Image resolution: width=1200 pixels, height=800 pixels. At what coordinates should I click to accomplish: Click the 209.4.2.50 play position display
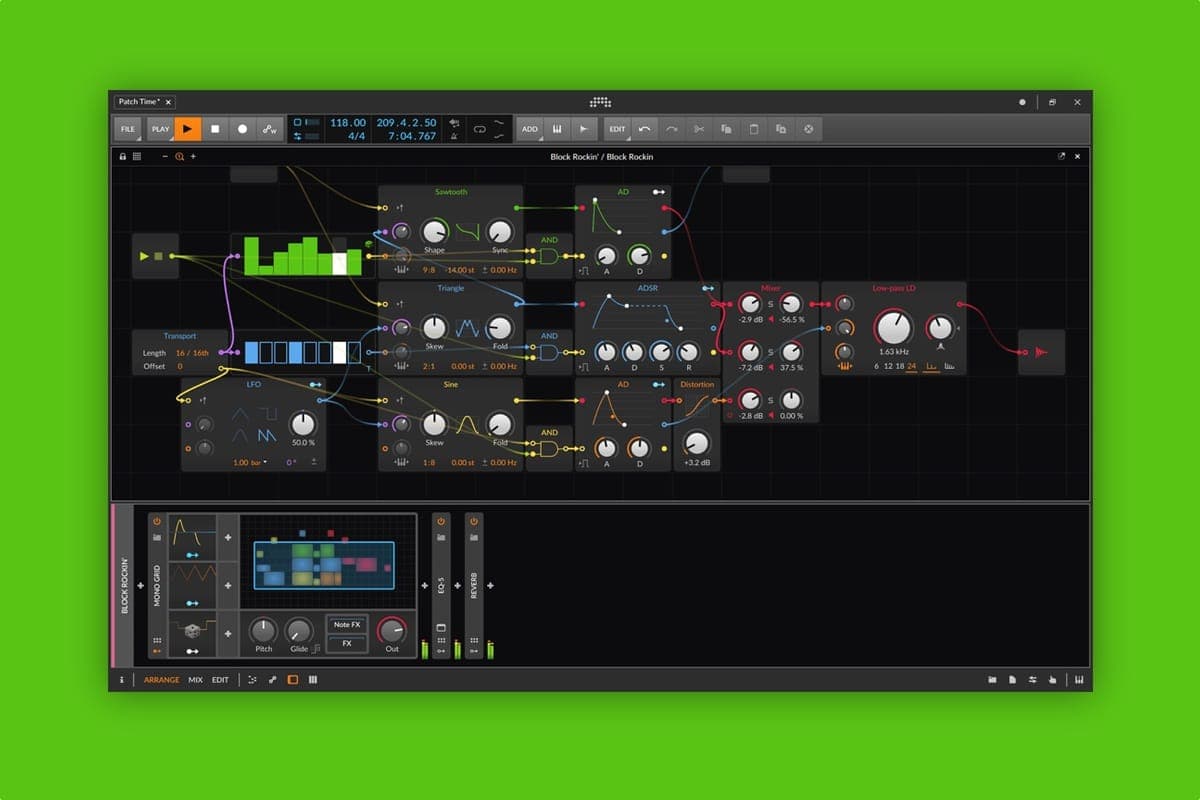[x=406, y=122]
